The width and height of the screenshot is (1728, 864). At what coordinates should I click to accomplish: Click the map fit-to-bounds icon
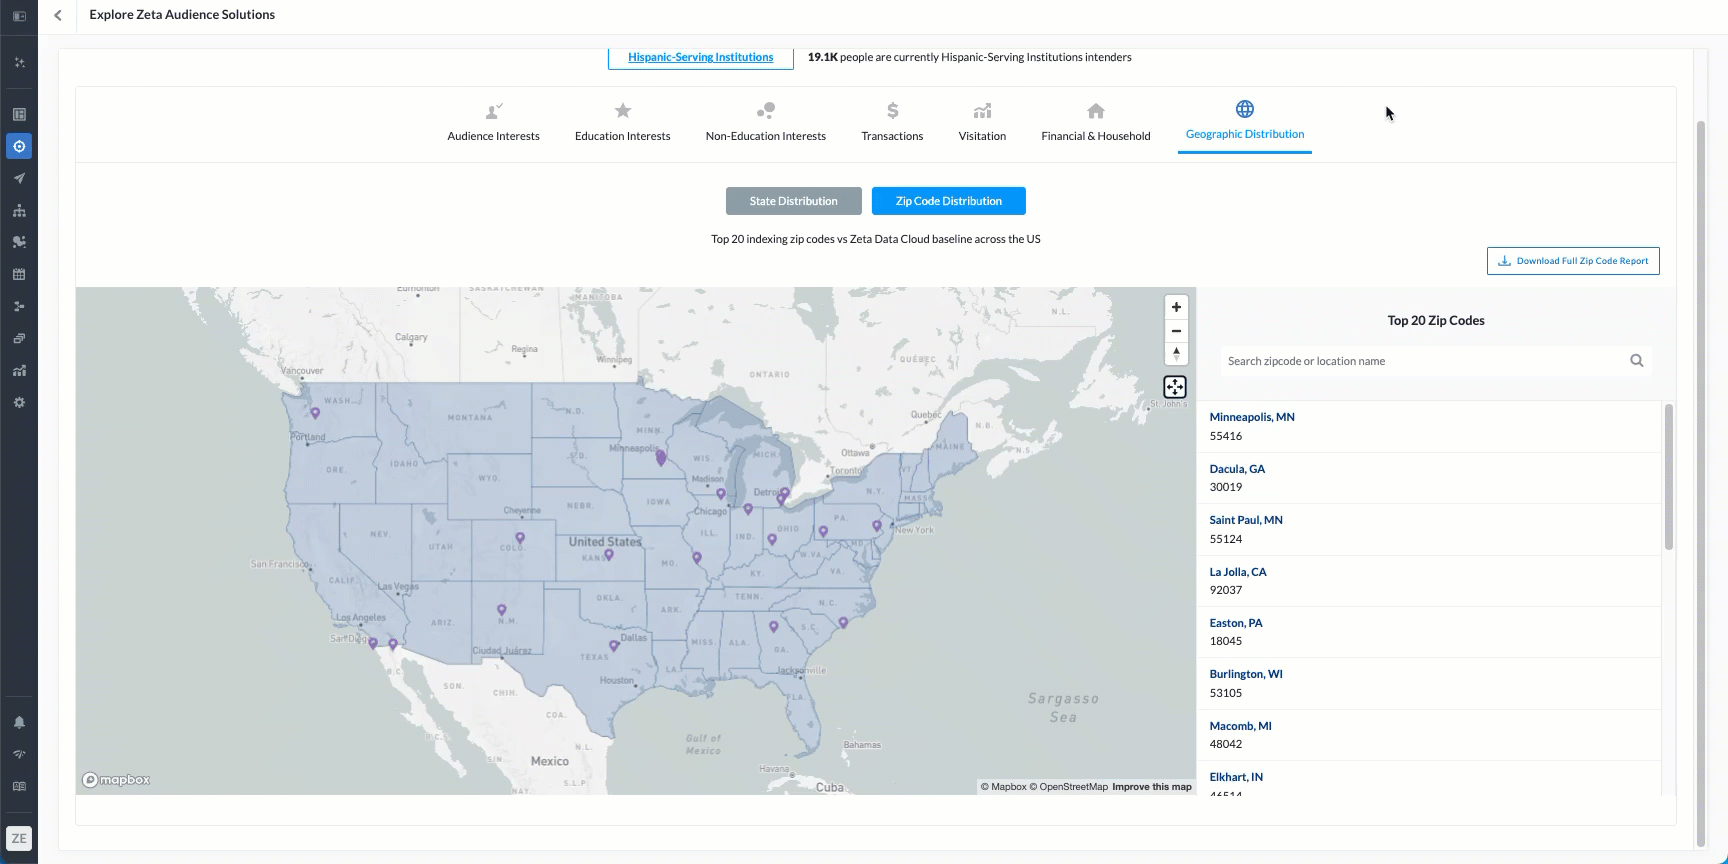click(x=1175, y=387)
